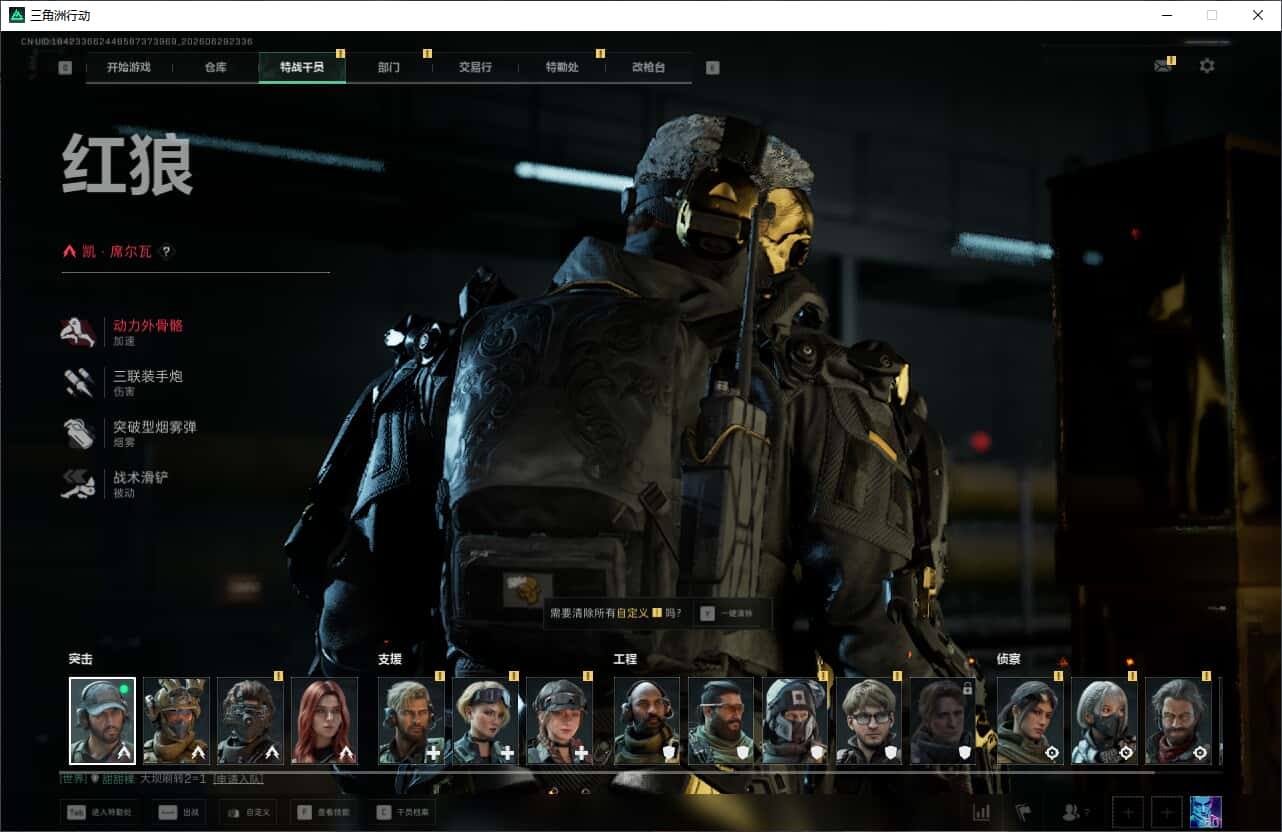Open the 部门 tab

point(389,68)
